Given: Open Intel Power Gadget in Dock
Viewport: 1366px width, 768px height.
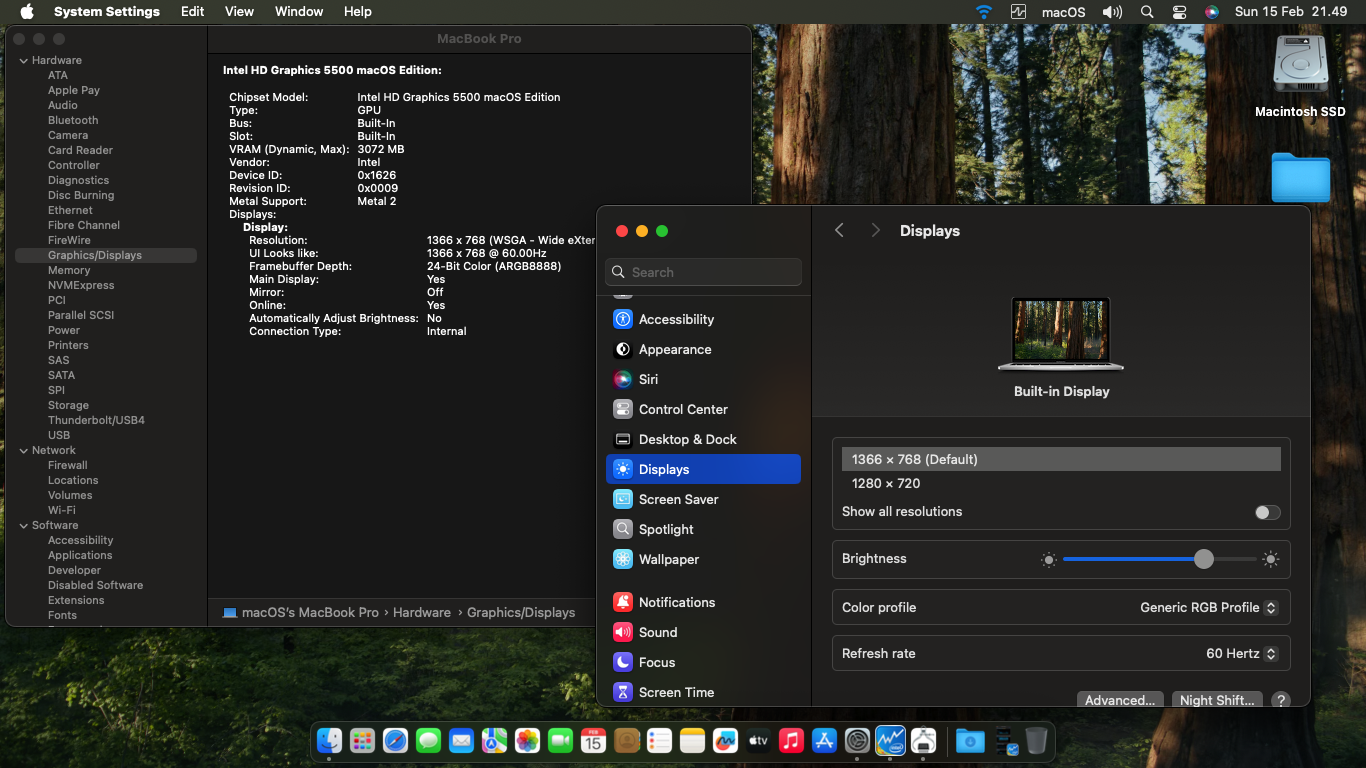Looking at the screenshot, I should [x=890, y=741].
